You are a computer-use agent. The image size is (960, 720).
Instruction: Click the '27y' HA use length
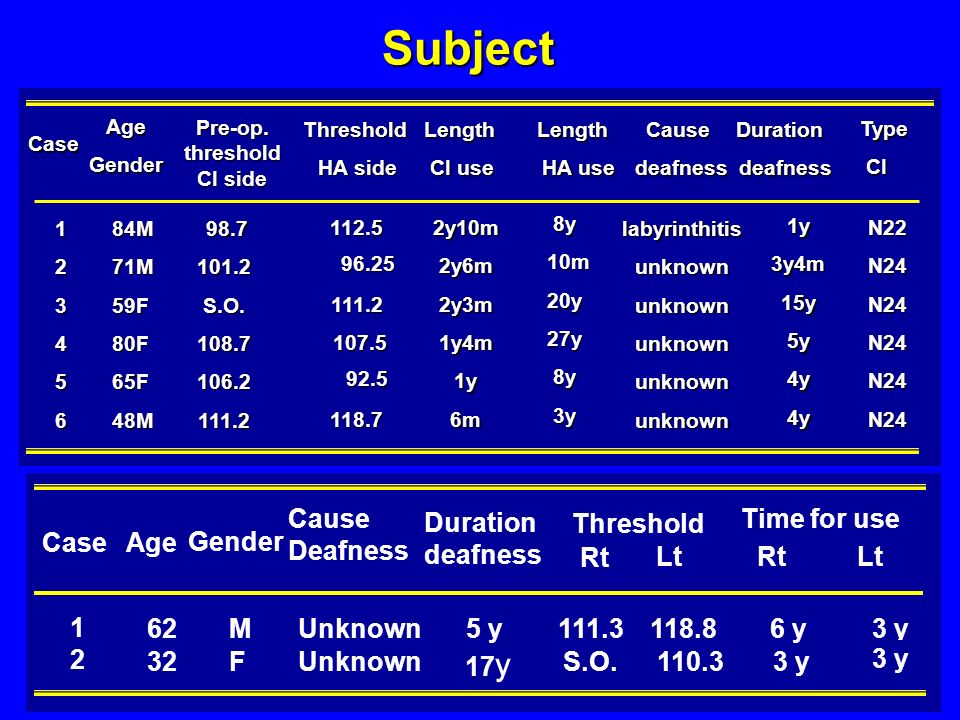pos(564,339)
